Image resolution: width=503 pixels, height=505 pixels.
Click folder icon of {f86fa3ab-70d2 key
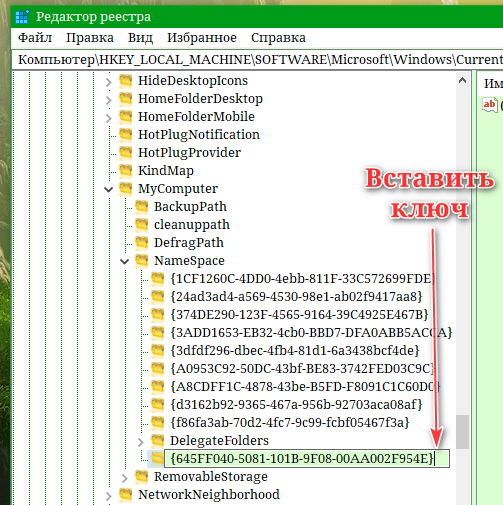point(158,423)
